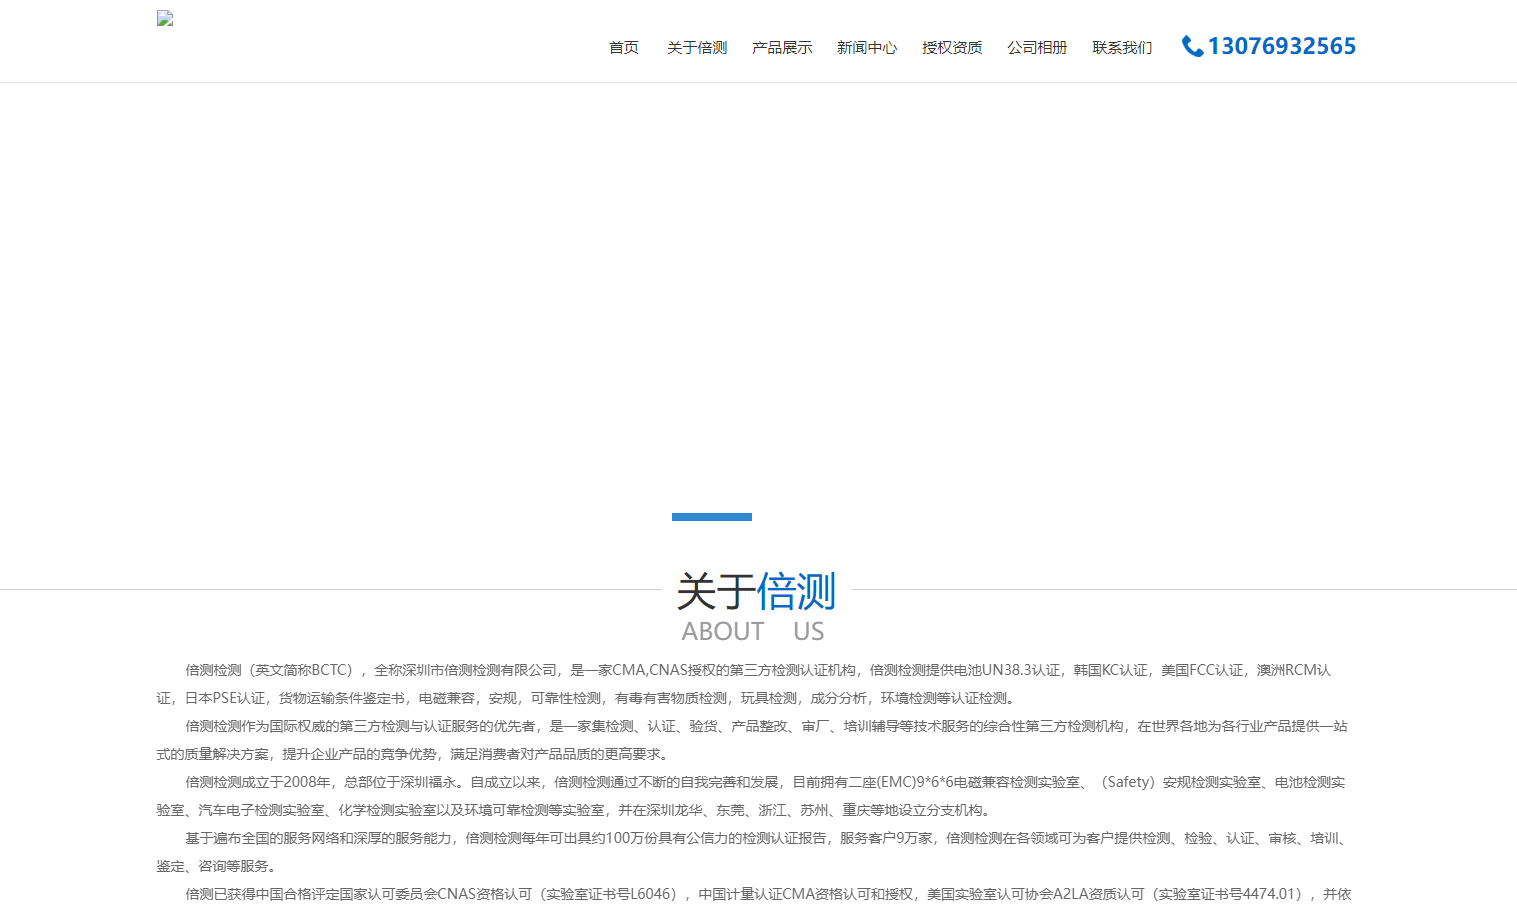Select the 公司相册 navigation item
The height and width of the screenshot is (910, 1517).
(1036, 47)
